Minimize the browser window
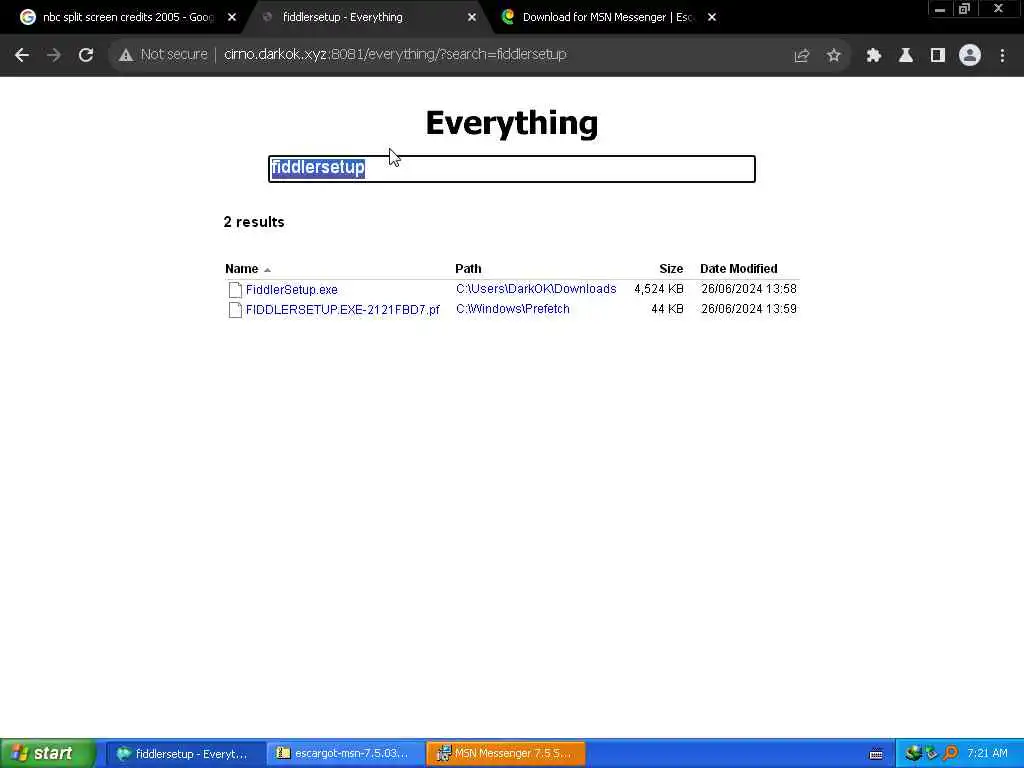Screen dimensions: 1024x768 (x=940, y=9)
